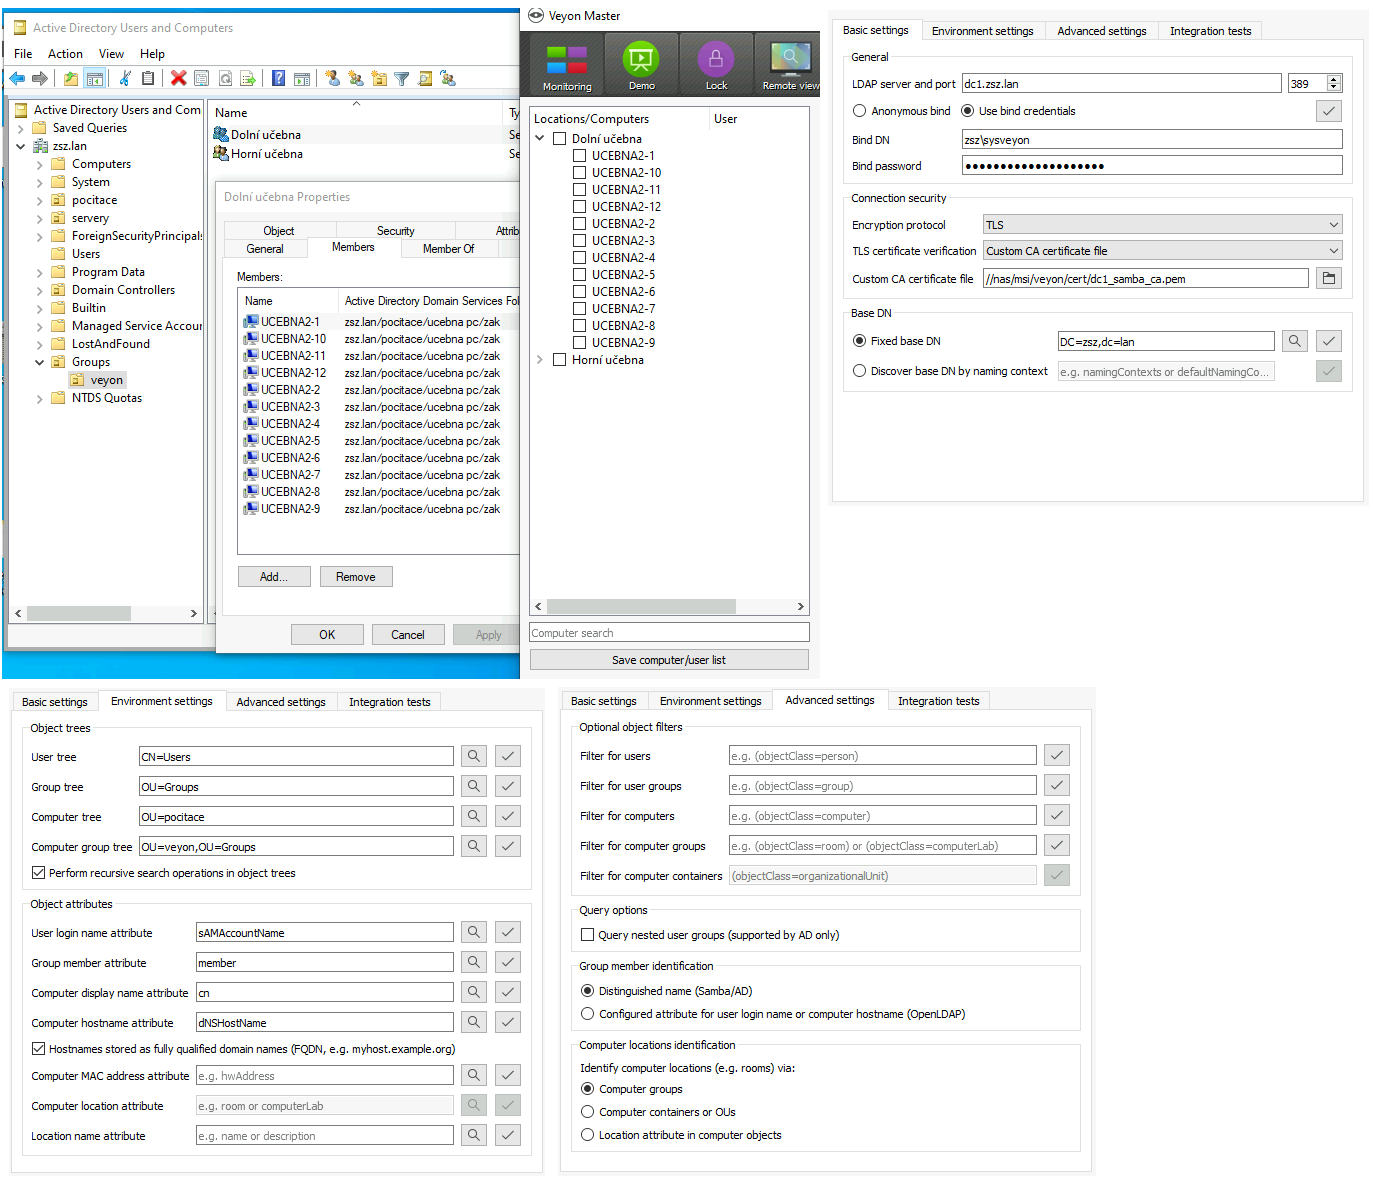Select Computer containers or OUs radio
The height and width of the screenshot is (1180, 1373).
pyautogui.click(x=587, y=1112)
